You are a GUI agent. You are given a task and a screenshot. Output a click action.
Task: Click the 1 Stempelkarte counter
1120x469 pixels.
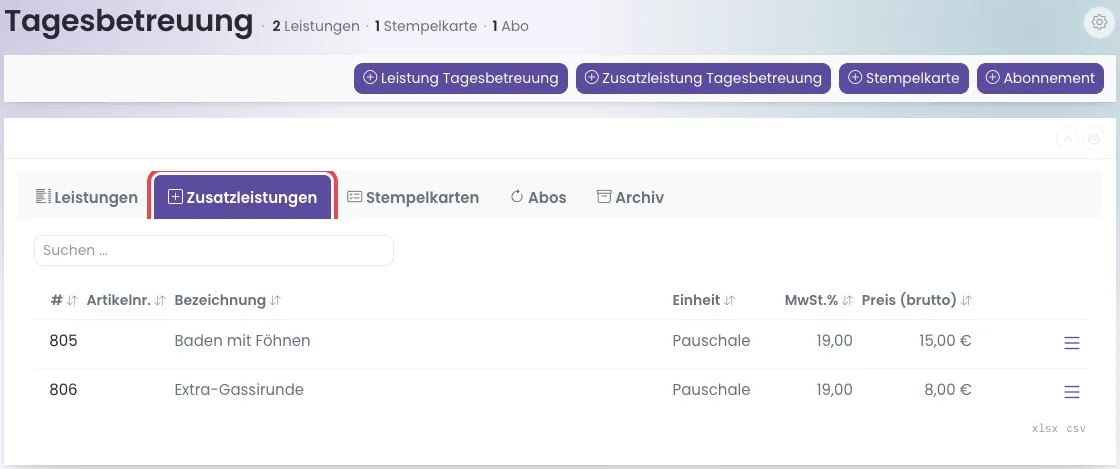[x=426, y=26]
